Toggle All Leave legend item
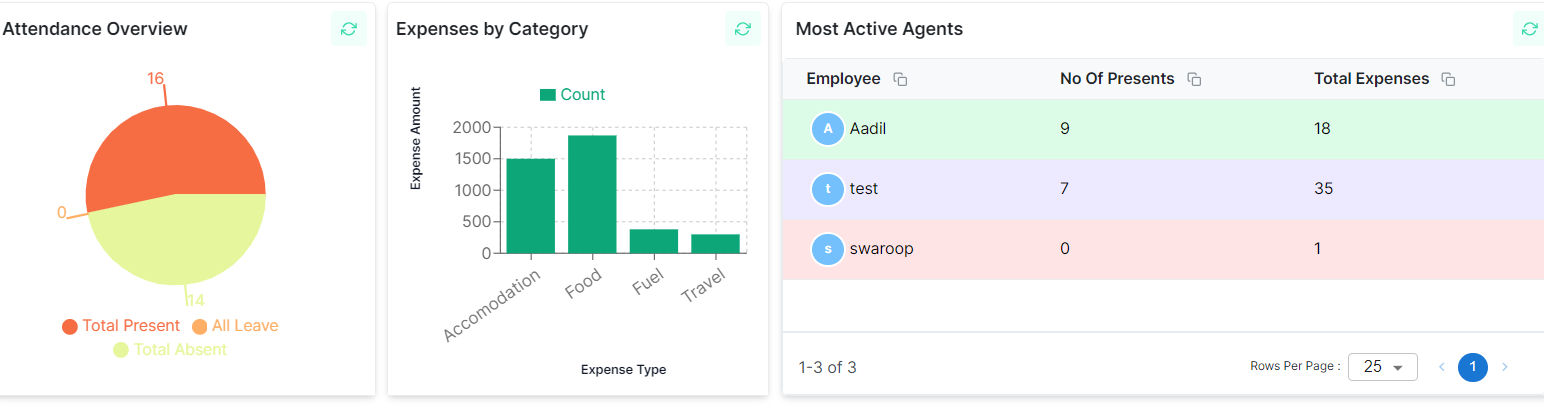The image size is (1544, 406). point(235,326)
